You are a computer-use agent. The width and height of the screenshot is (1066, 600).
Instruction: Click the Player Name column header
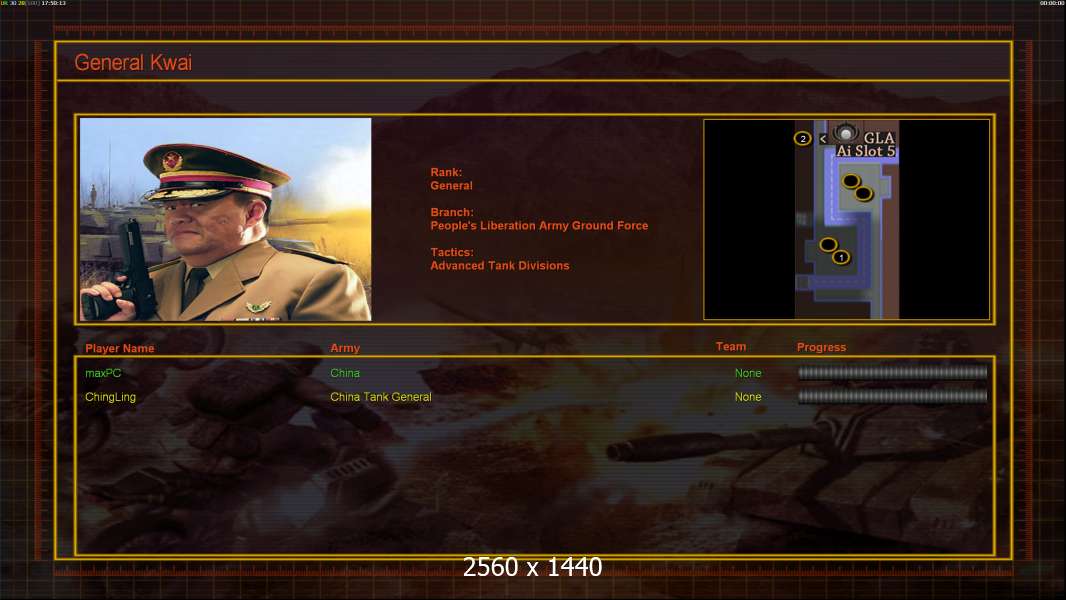pos(120,349)
